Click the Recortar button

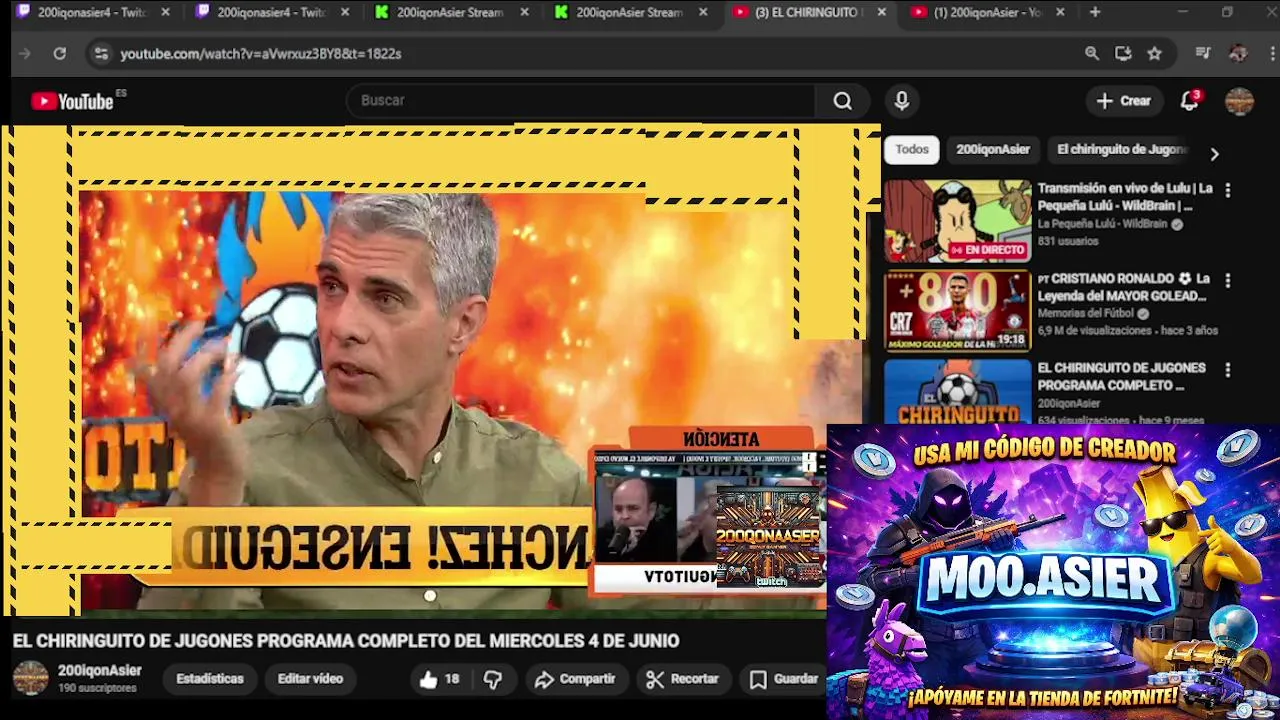tap(683, 679)
